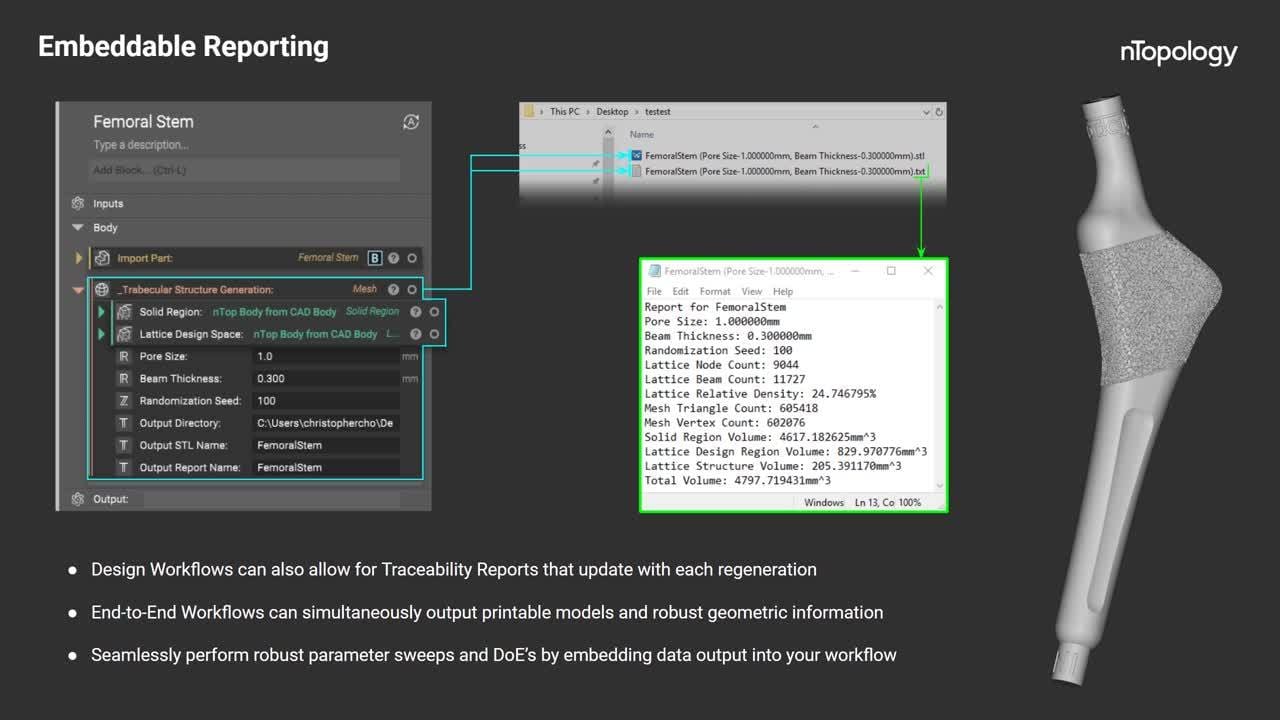Screen dimensions: 1280x720
Task: Open help icon on the Solid Region row
Action: (x=416, y=312)
